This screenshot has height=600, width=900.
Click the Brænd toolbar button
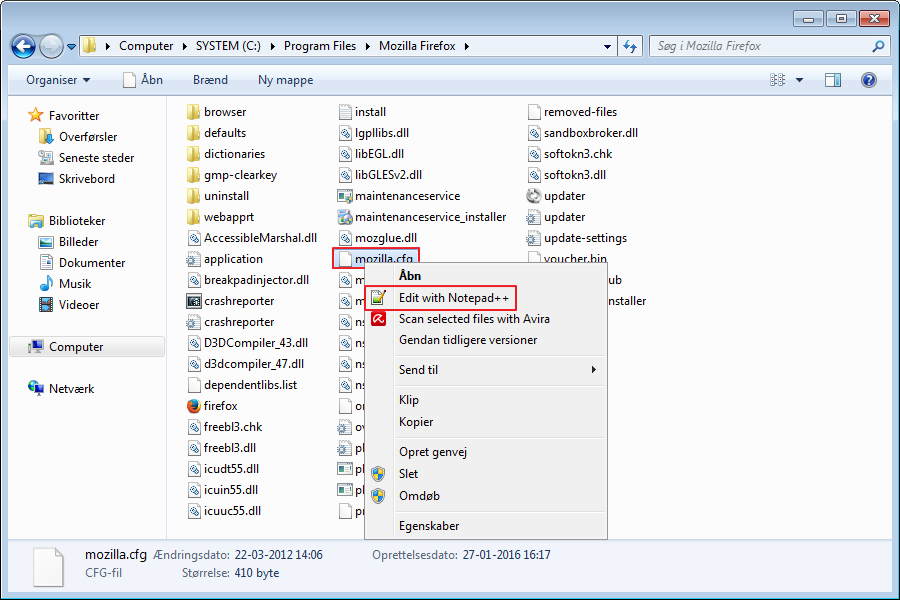210,80
